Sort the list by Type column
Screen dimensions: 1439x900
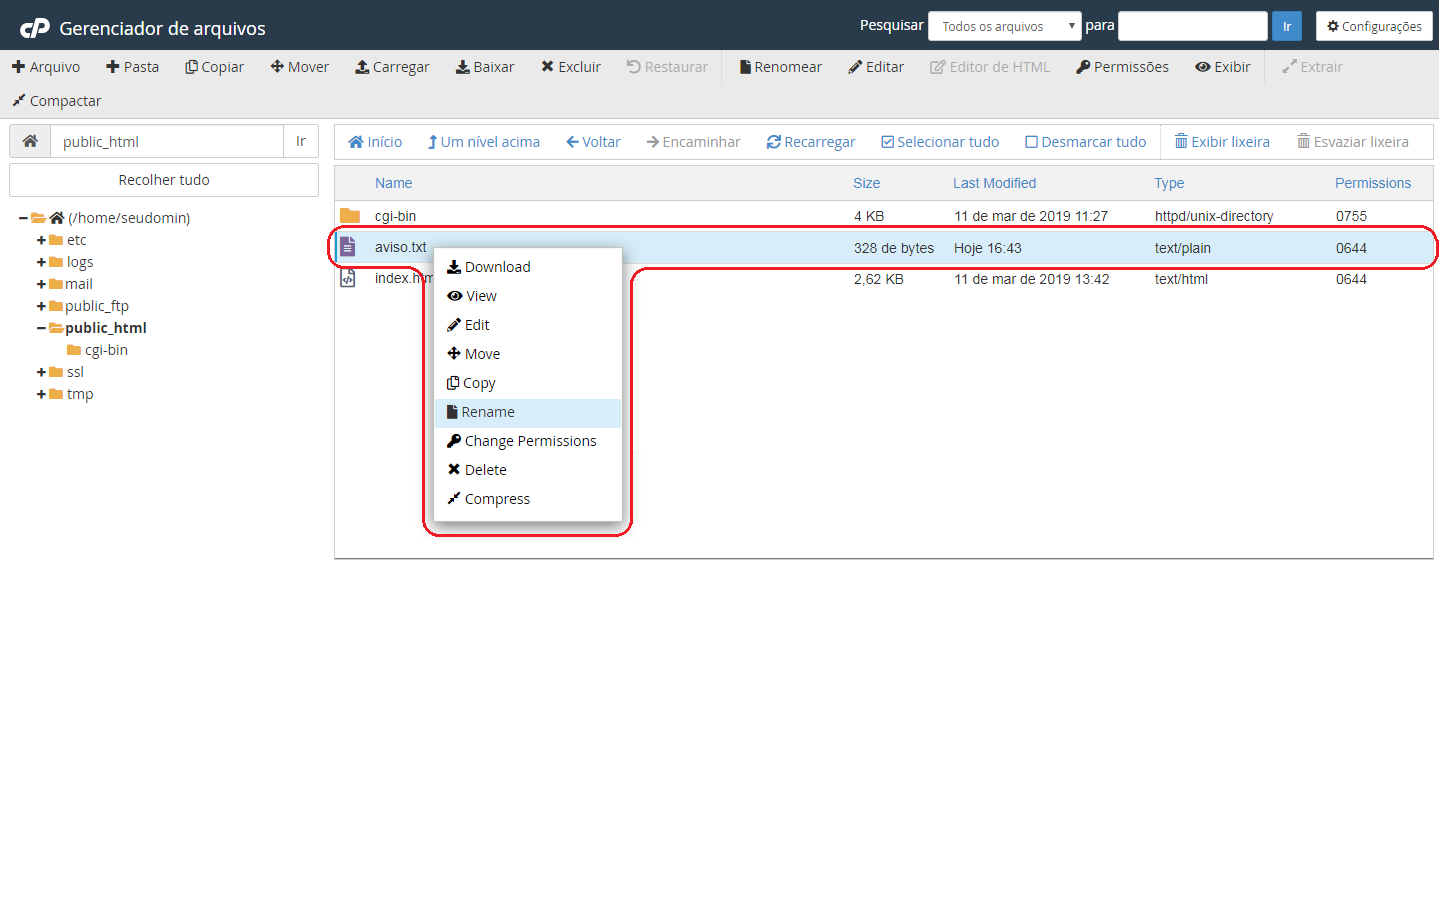click(1169, 183)
